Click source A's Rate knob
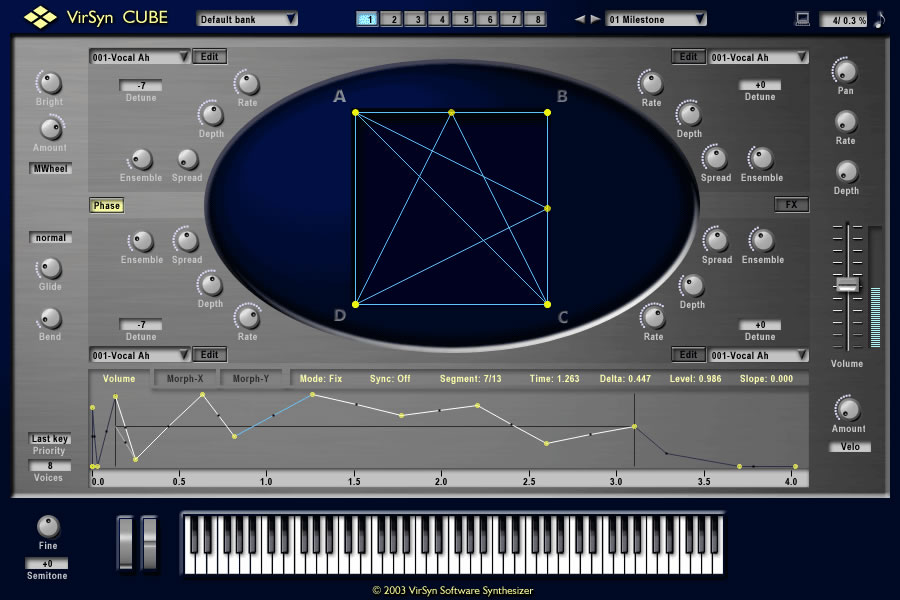Screen dimensions: 900x600 click(x=248, y=84)
